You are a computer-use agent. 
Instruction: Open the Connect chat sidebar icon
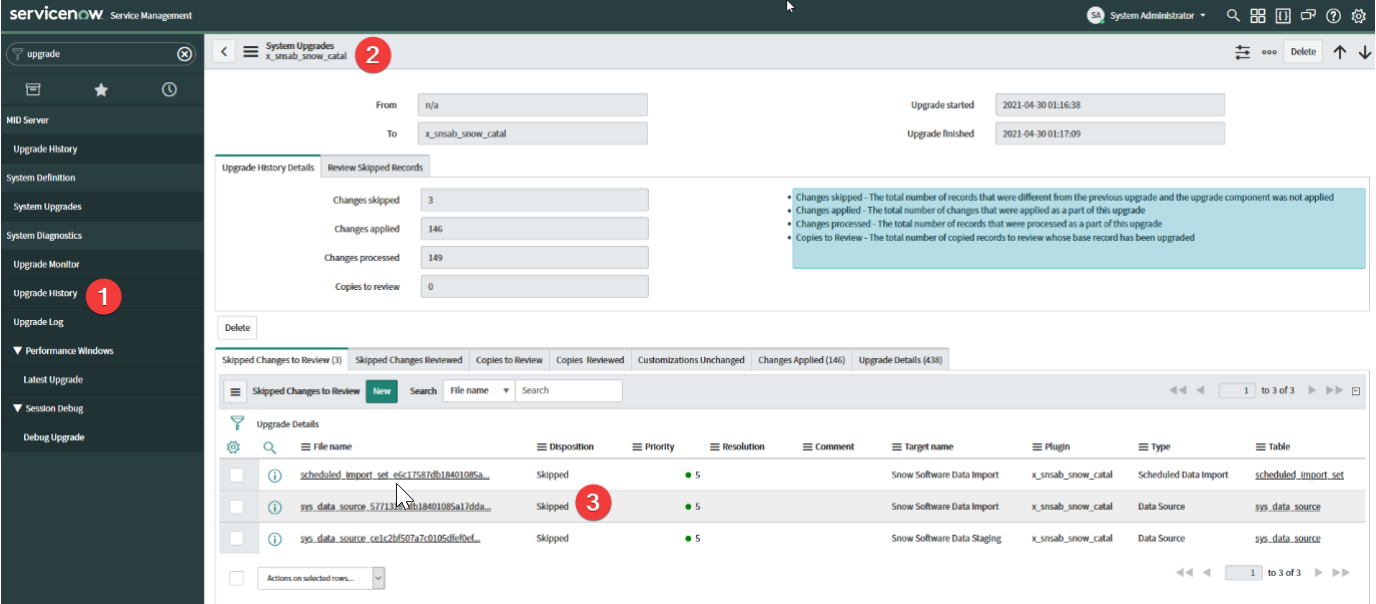click(1307, 15)
